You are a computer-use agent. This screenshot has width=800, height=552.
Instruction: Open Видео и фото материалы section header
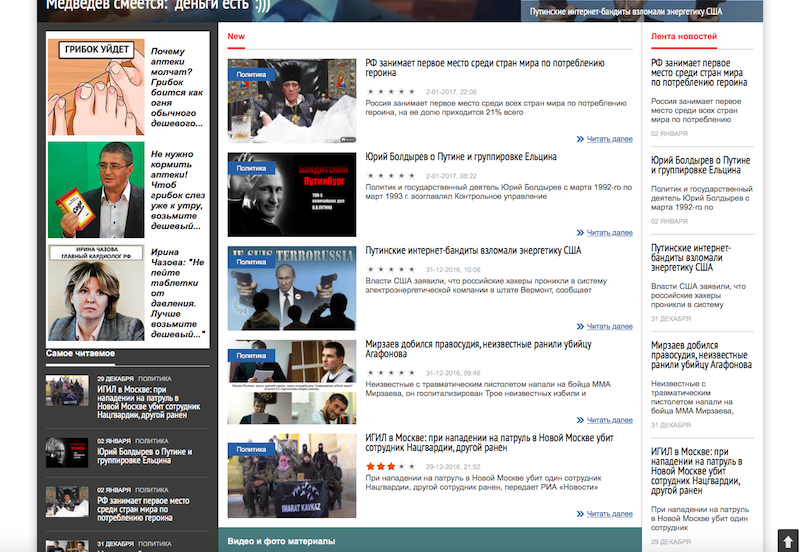[281, 541]
